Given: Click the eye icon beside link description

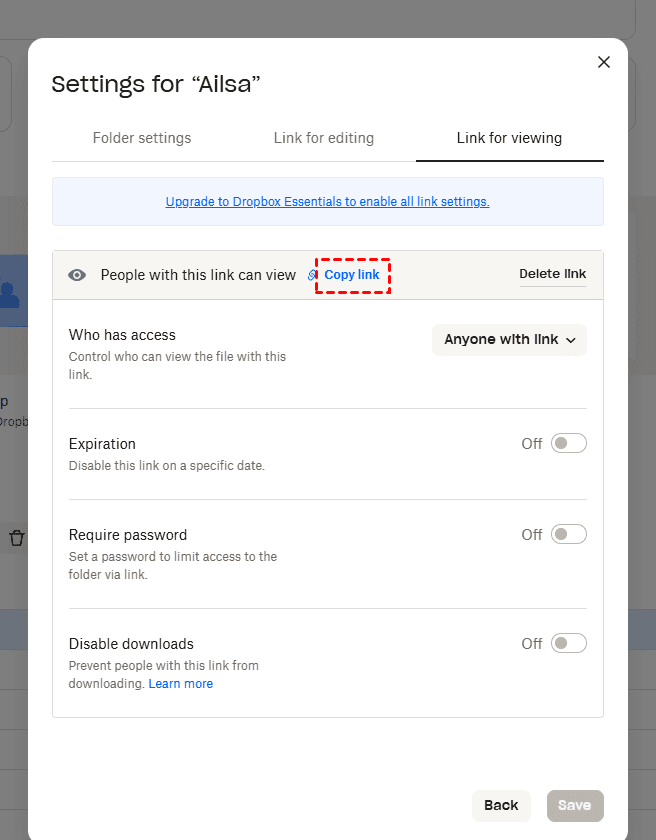Looking at the screenshot, I should coord(77,275).
